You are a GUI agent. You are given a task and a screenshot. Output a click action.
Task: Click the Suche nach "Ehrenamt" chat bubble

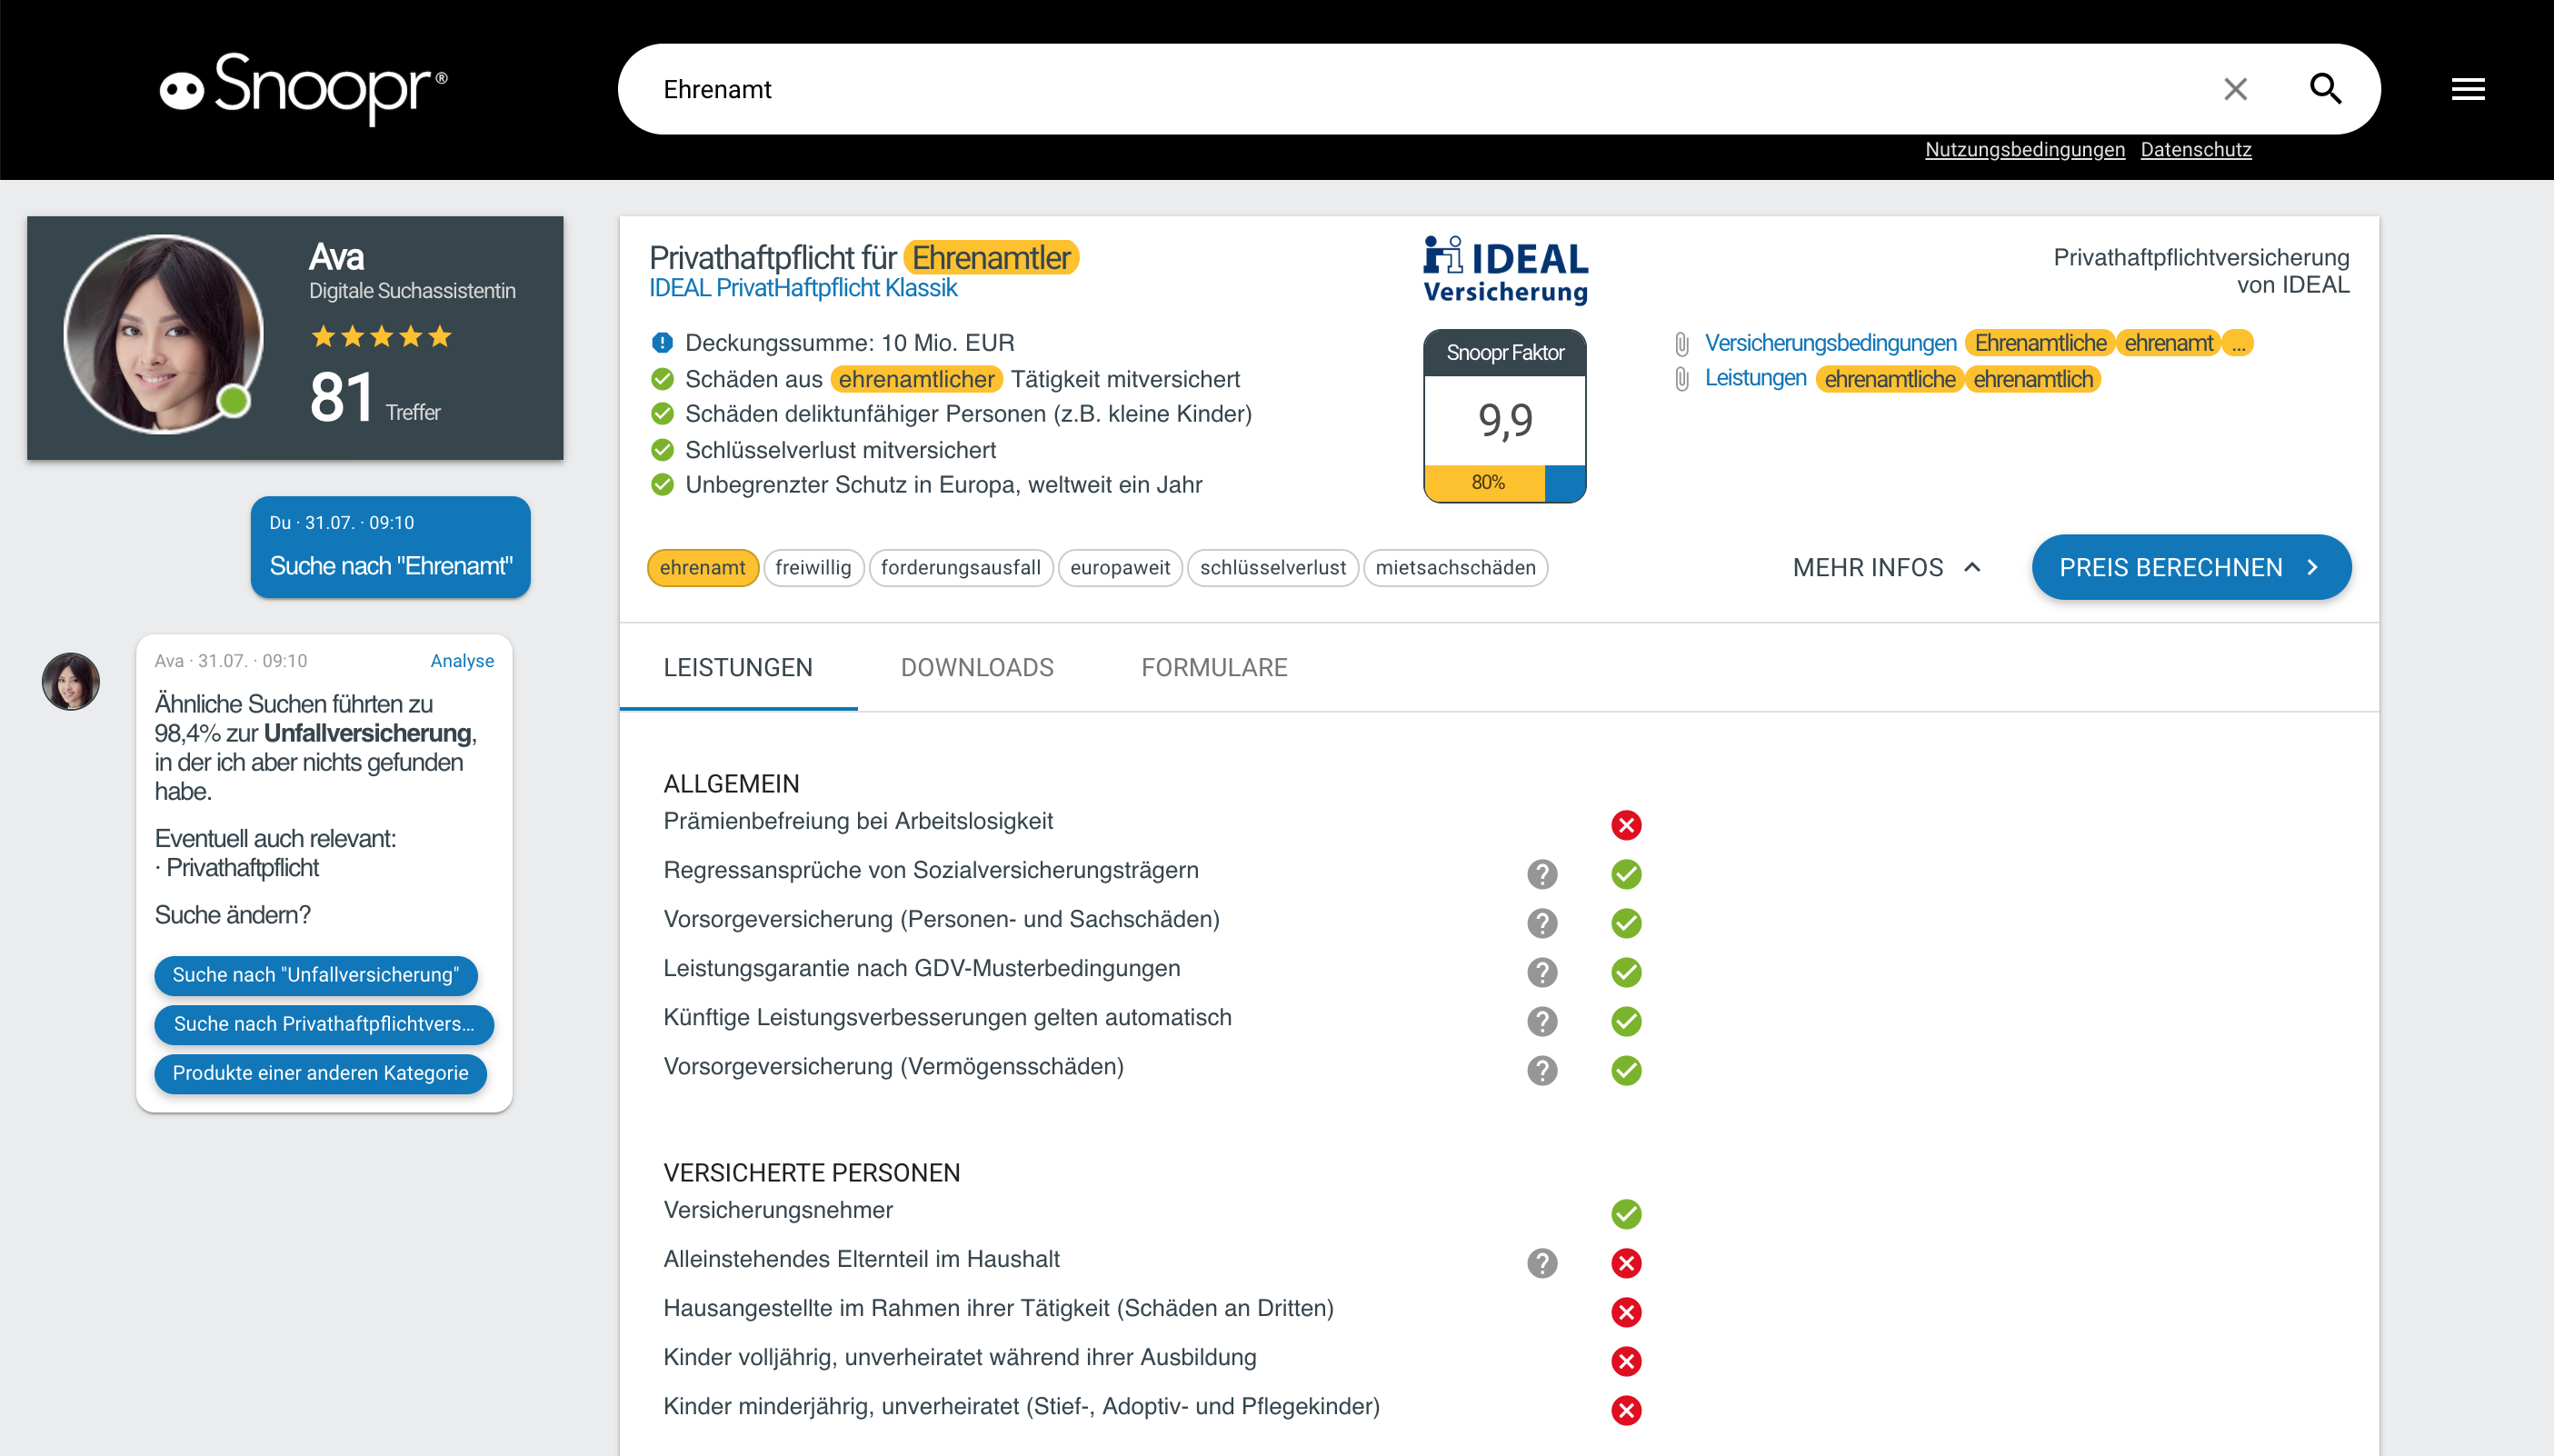(x=390, y=547)
